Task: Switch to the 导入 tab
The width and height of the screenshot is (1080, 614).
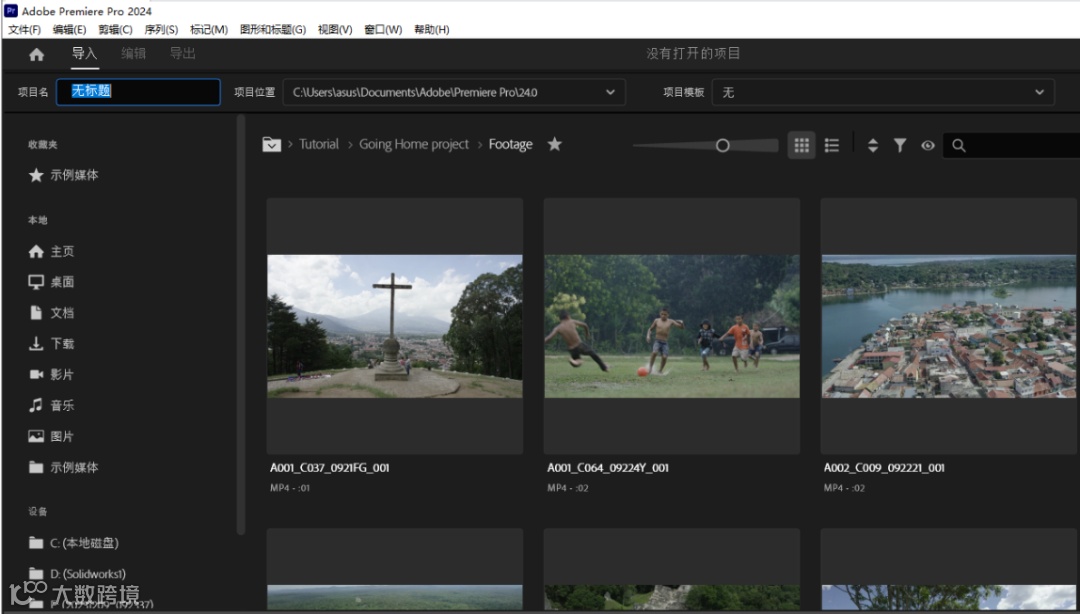Action: pos(85,54)
